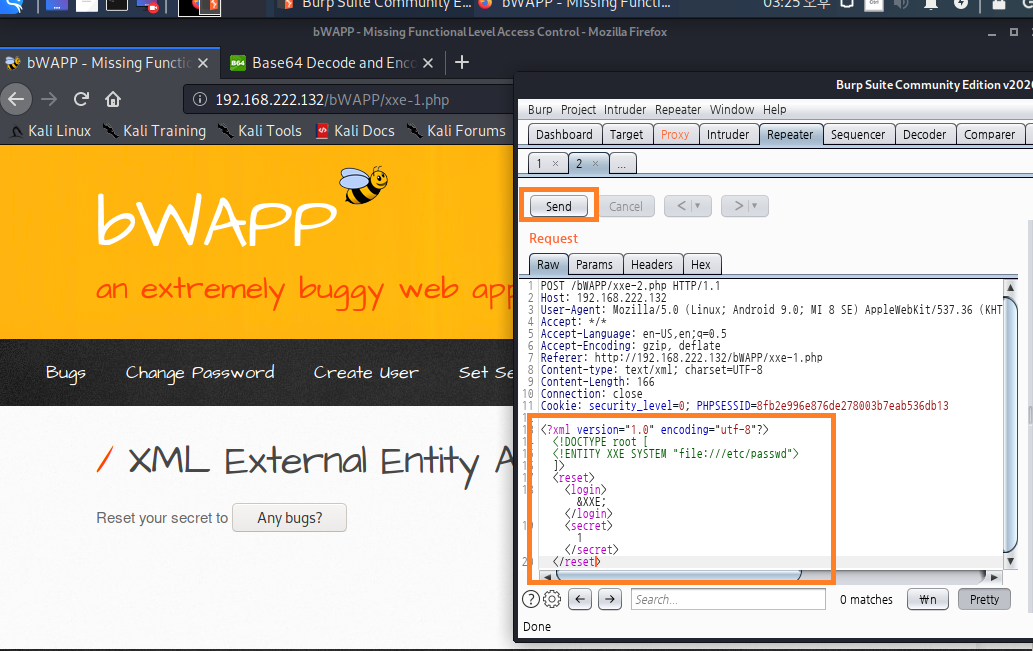The height and width of the screenshot is (651, 1033).
Task: Switch to the Decoder tab
Action: click(x=924, y=134)
